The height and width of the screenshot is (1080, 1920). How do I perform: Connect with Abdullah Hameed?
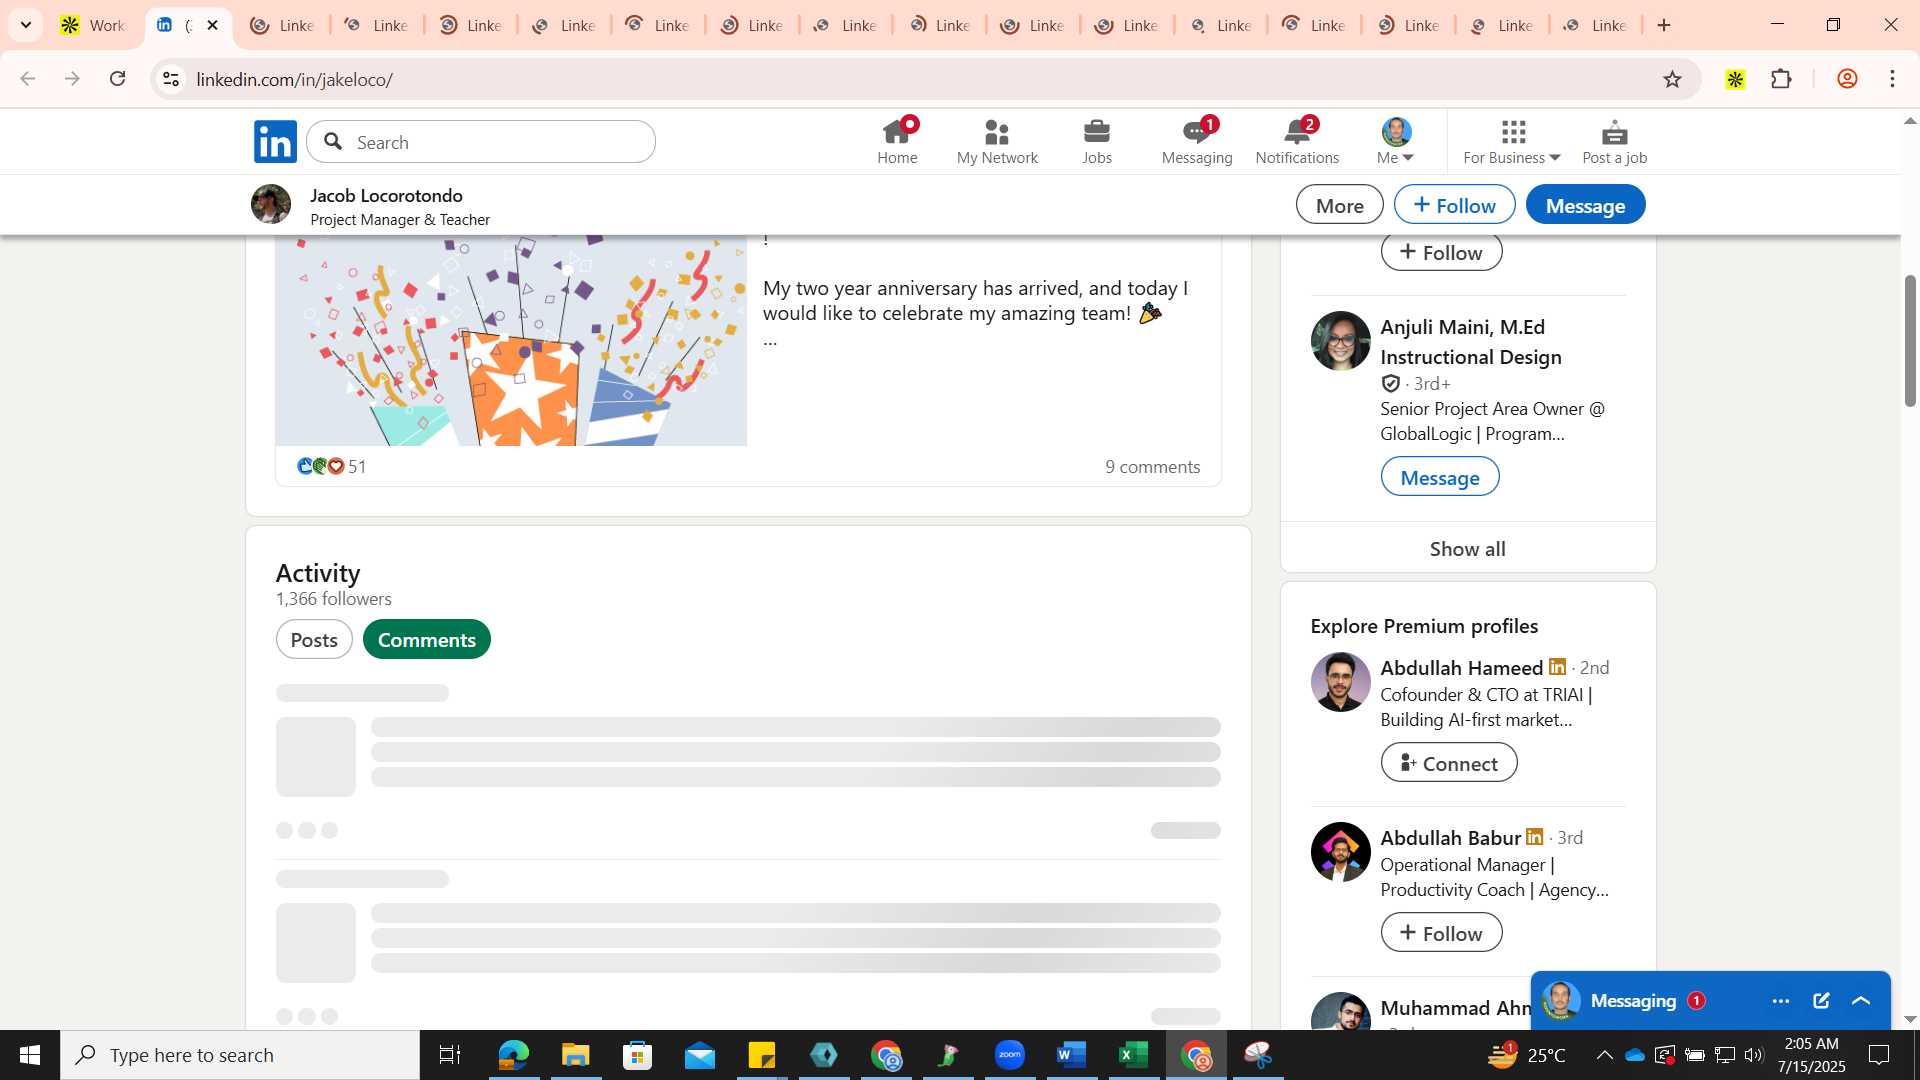pos(1448,763)
